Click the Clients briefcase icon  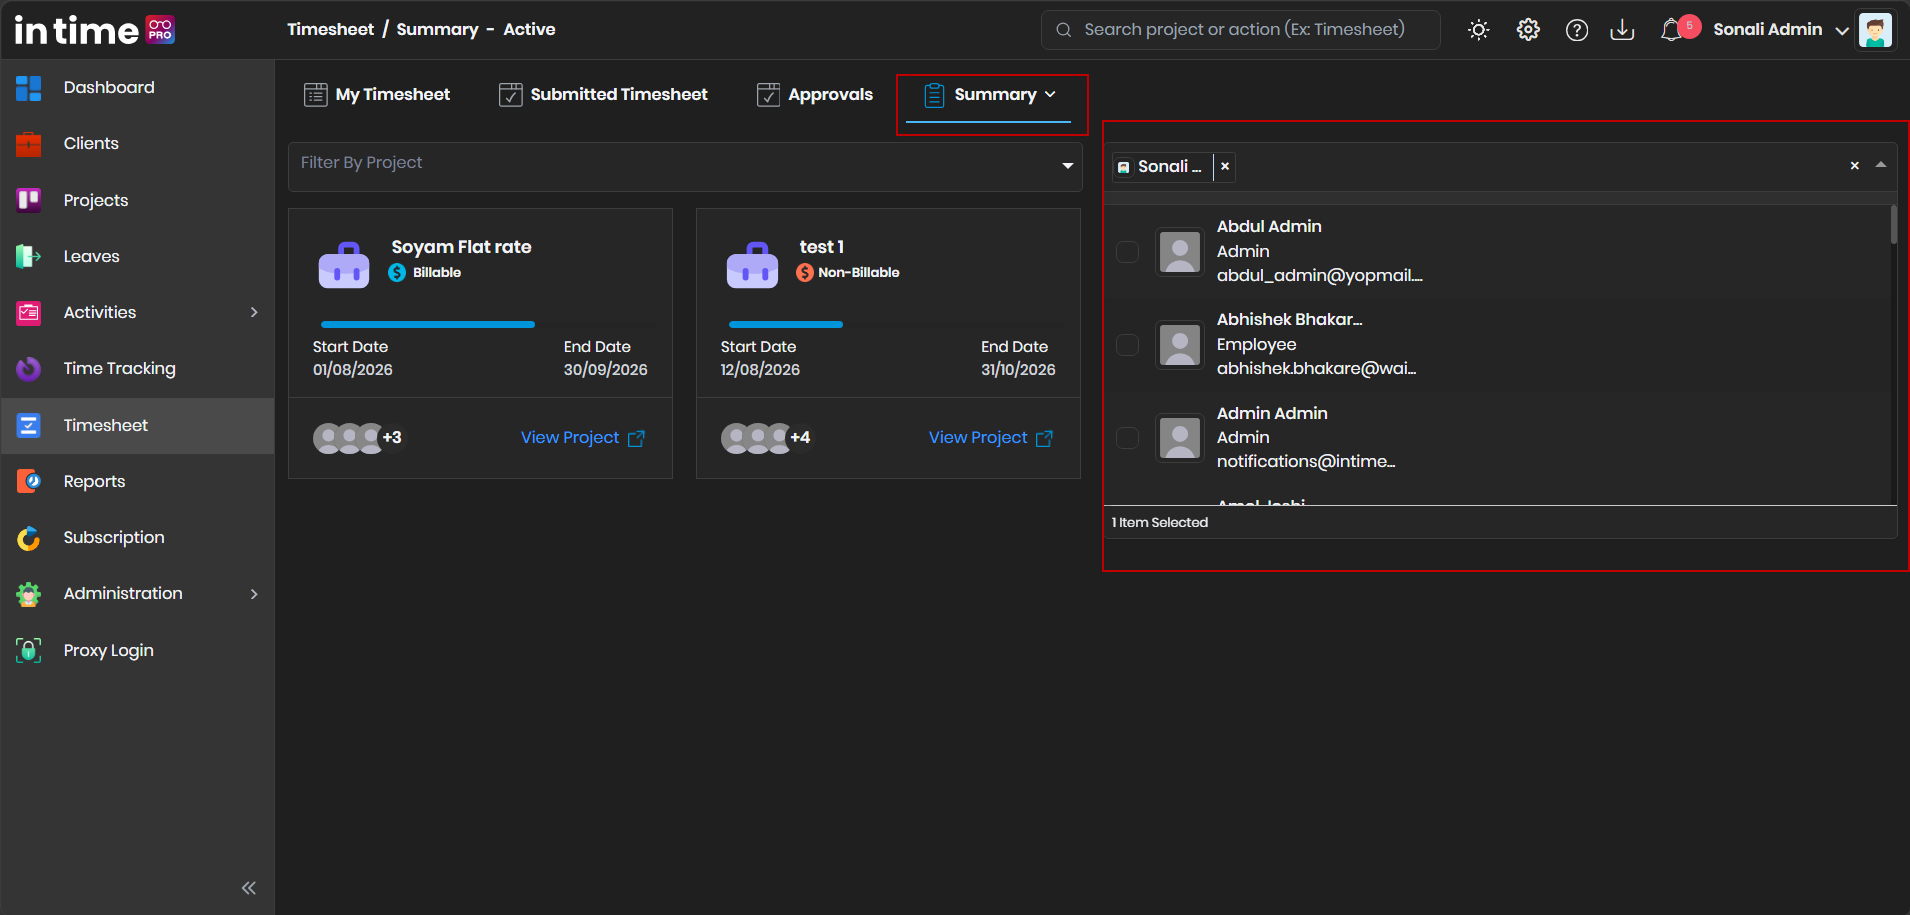coord(29,144)
